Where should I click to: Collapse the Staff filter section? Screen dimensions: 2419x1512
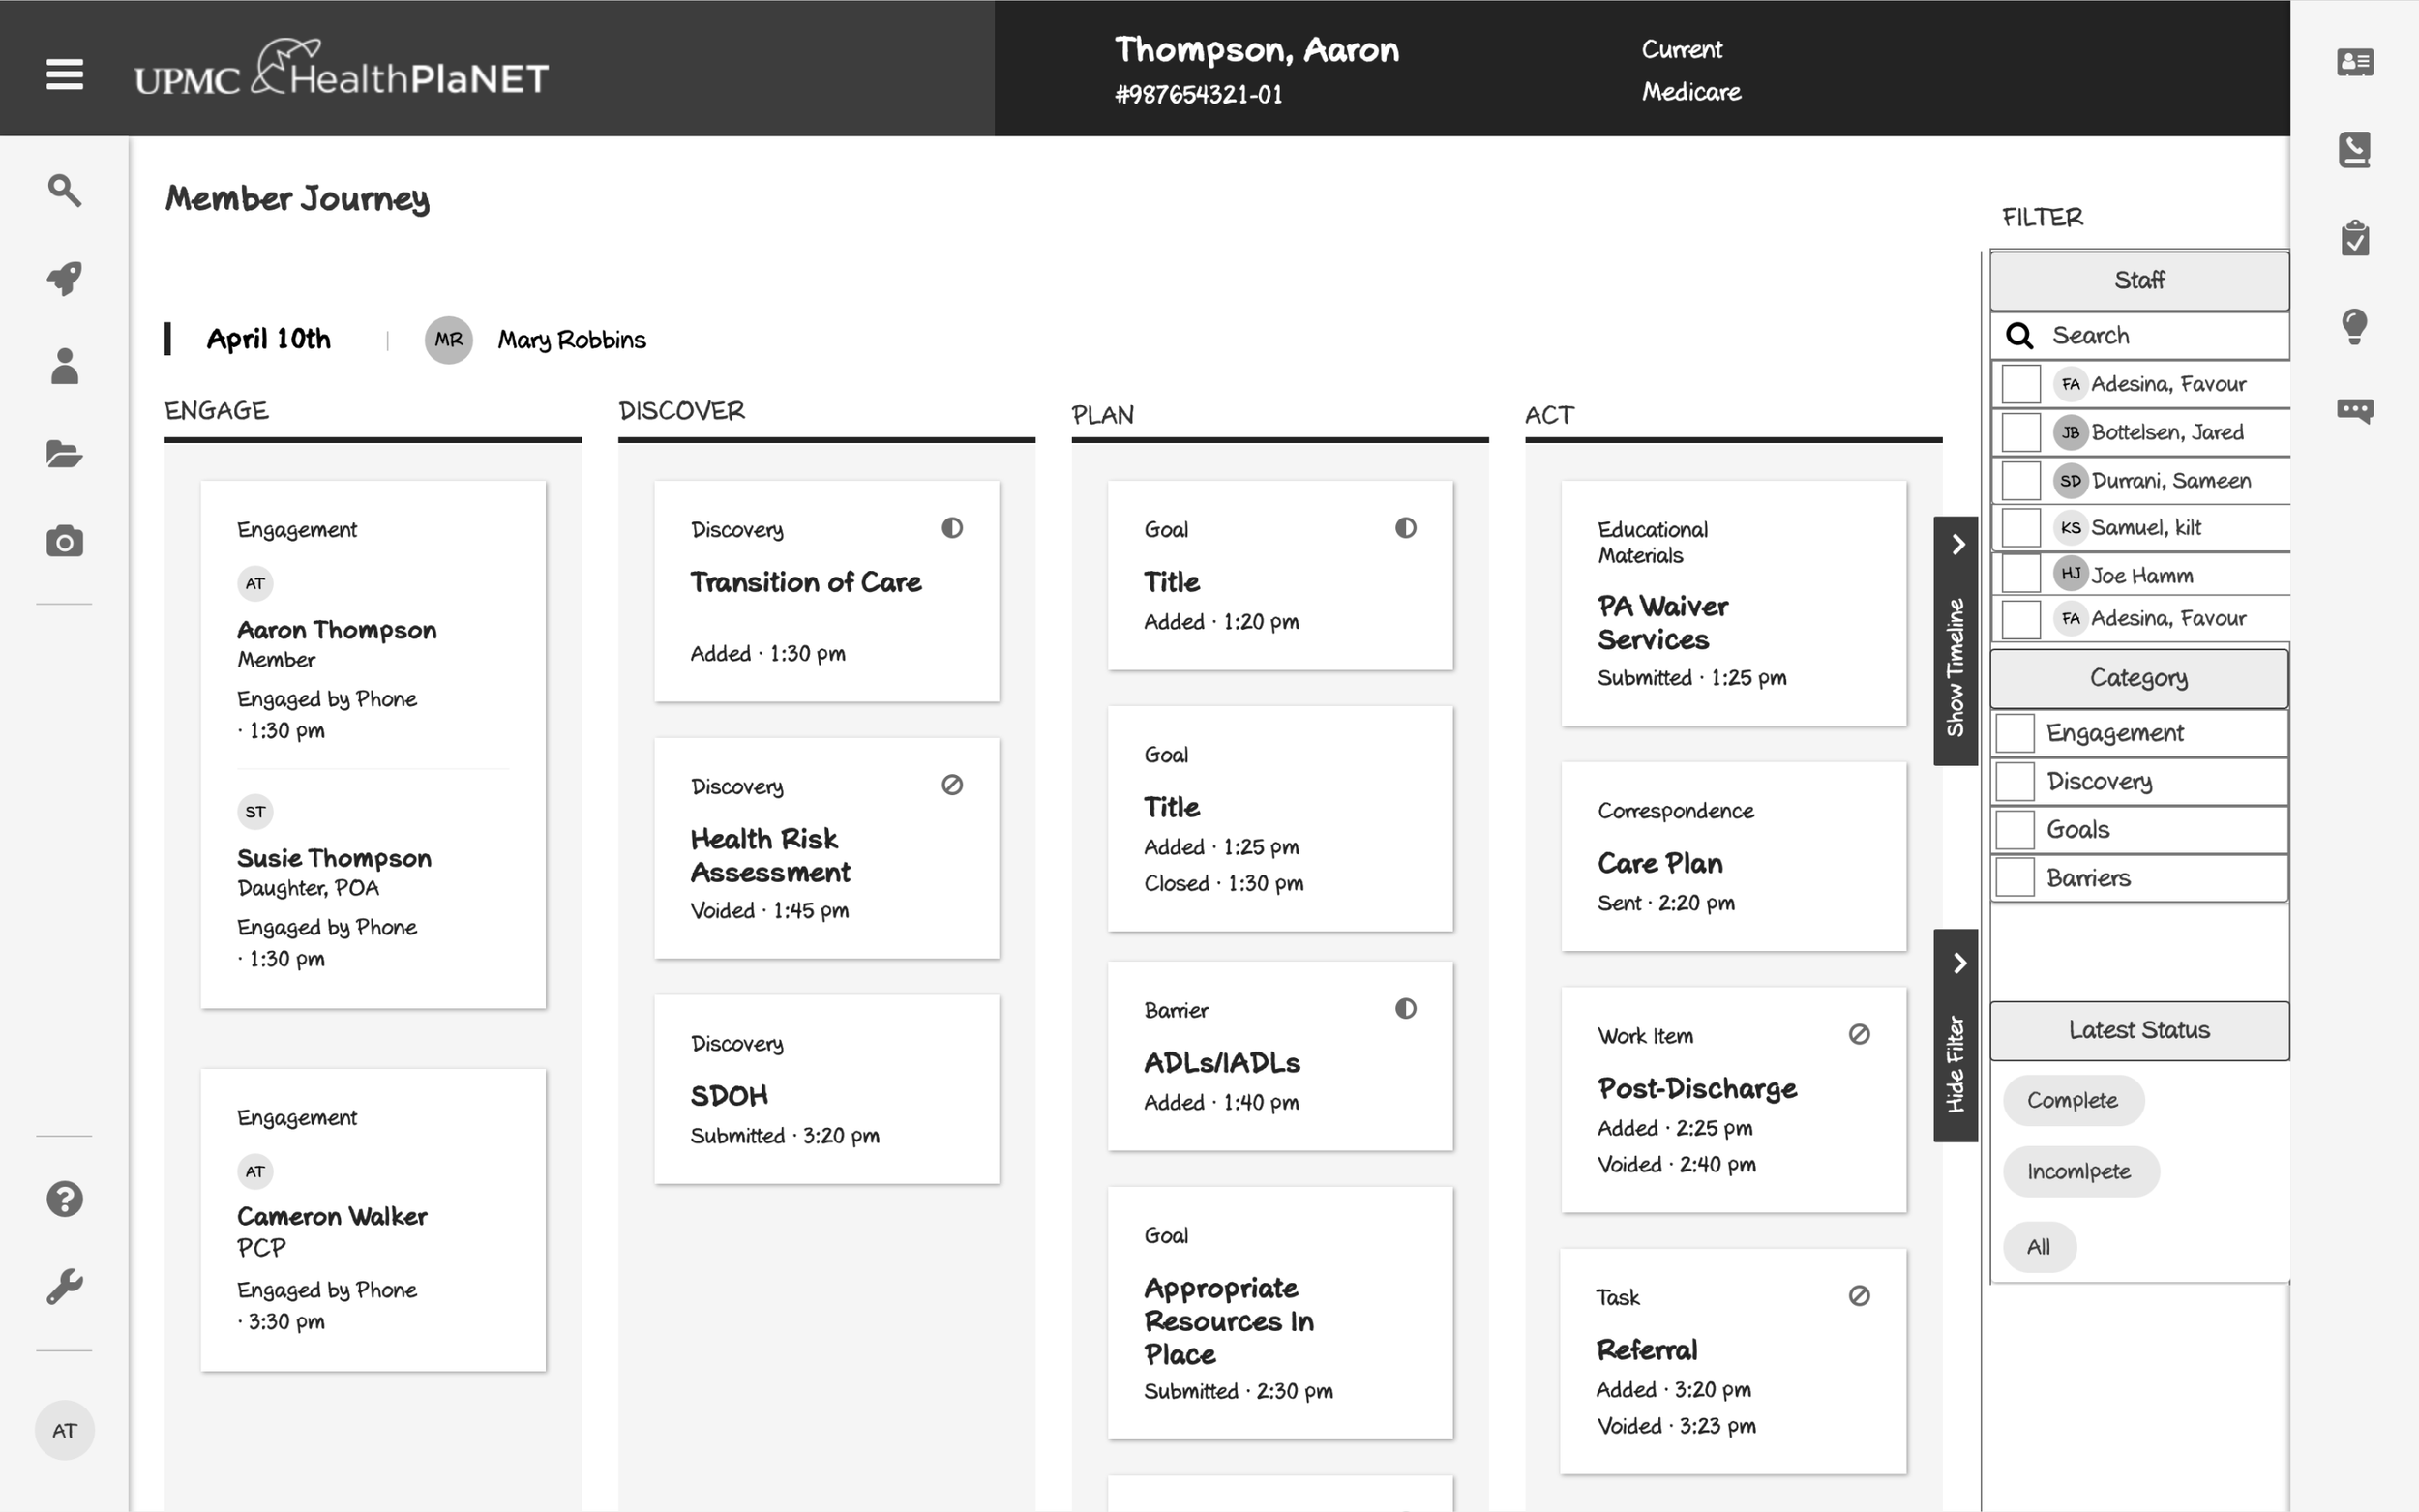[2138, 280]
